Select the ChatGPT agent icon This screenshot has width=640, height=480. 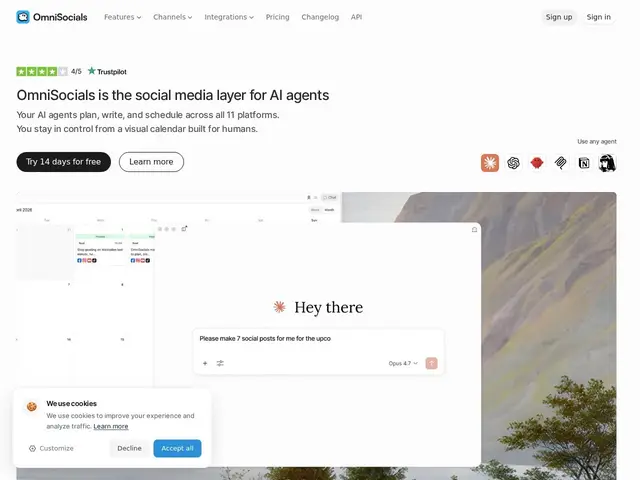click(x=513, y=163)
